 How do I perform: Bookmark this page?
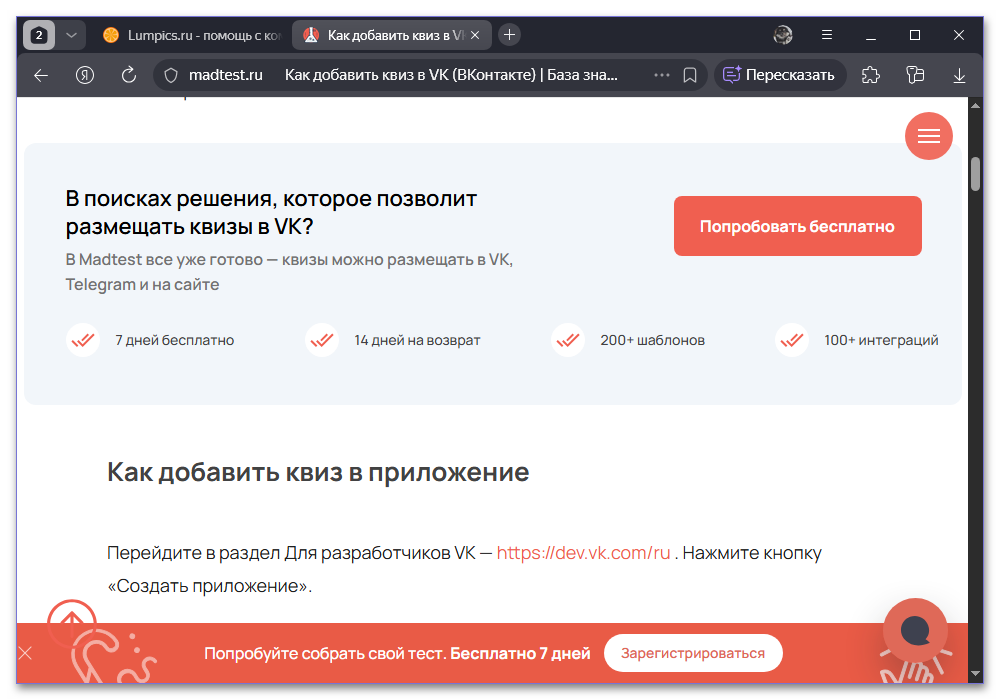point(689,75)
